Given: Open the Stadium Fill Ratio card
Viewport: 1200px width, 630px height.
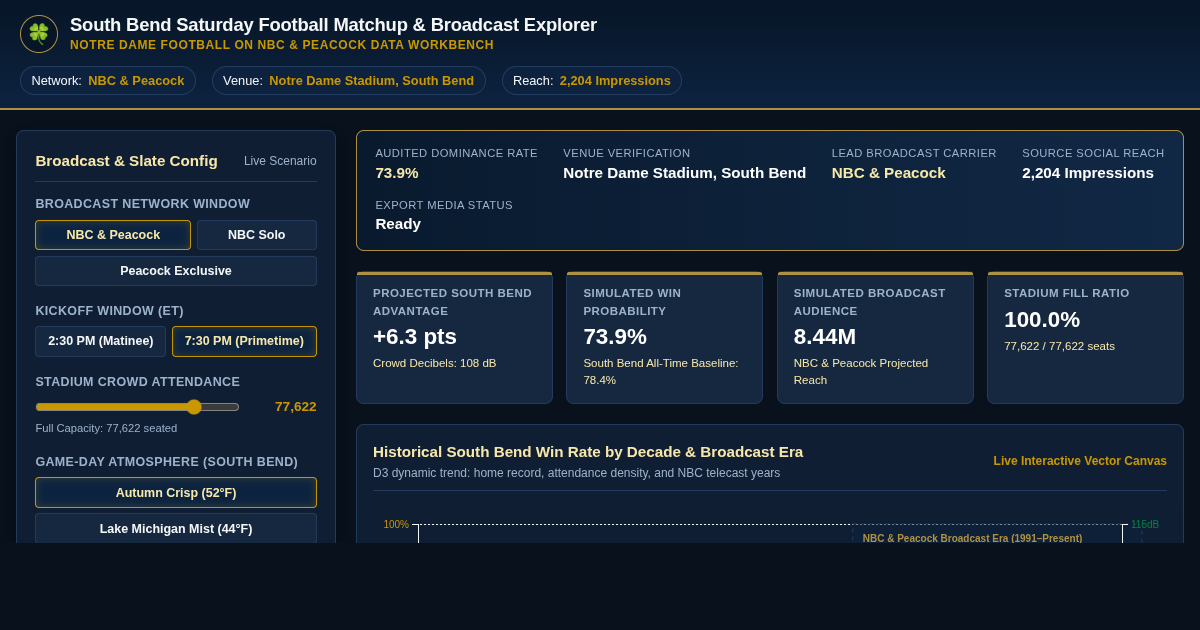Looking at the screenshot, I should click(x=1085, y=338).
